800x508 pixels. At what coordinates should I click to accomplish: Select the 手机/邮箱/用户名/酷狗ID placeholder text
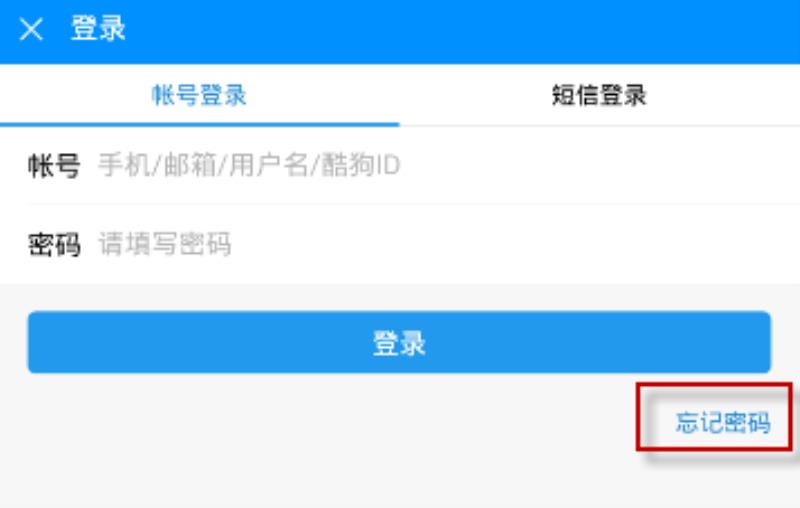click(249, 165)
